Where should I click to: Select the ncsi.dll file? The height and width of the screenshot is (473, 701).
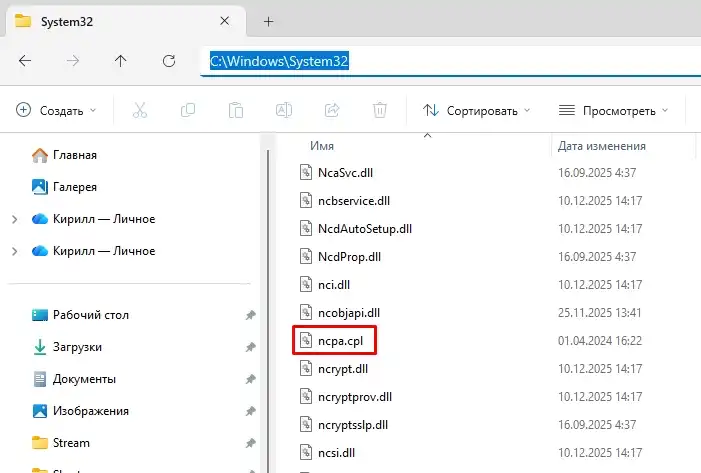point(336,453)
